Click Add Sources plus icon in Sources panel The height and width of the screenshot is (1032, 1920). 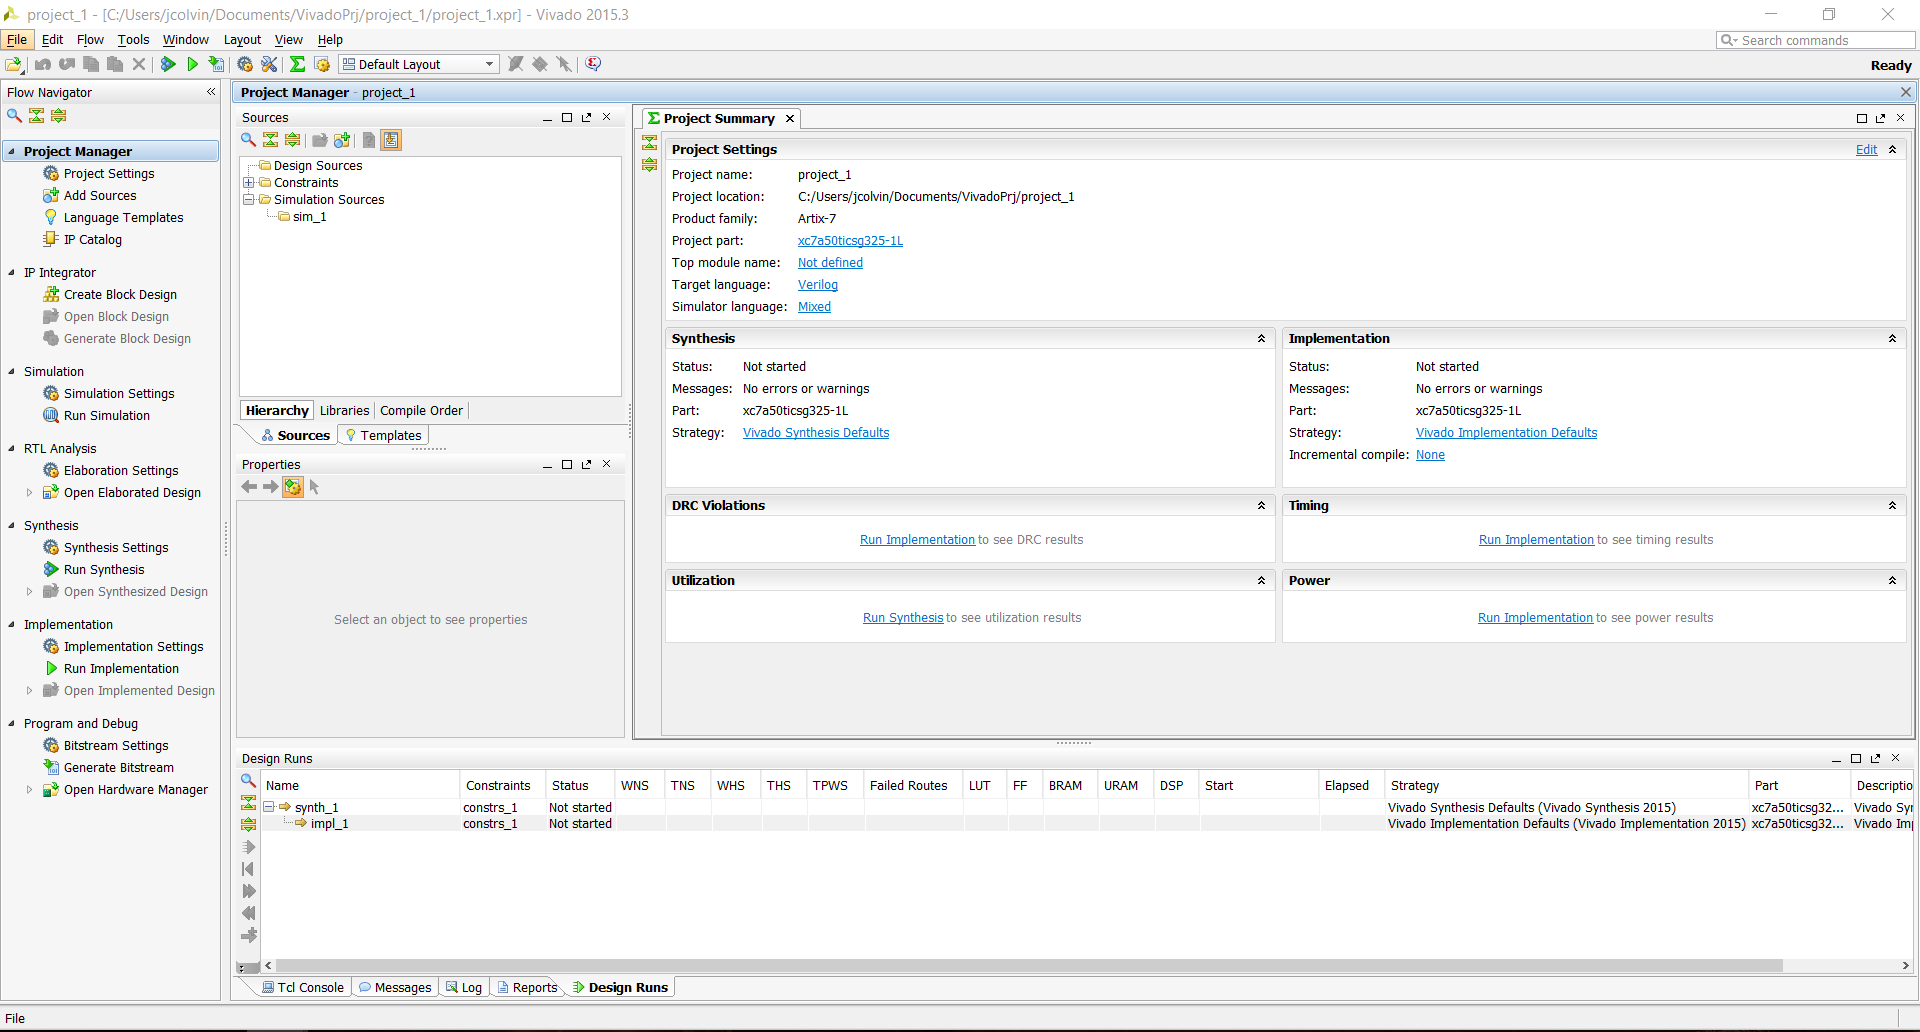(342, 140)
